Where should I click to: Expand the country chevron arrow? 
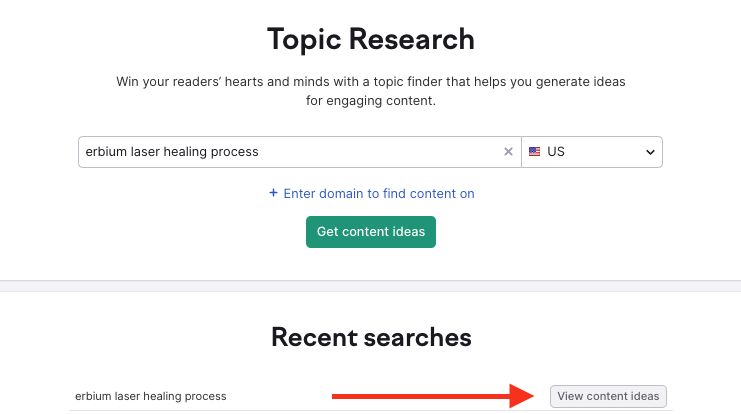[650, 152]
